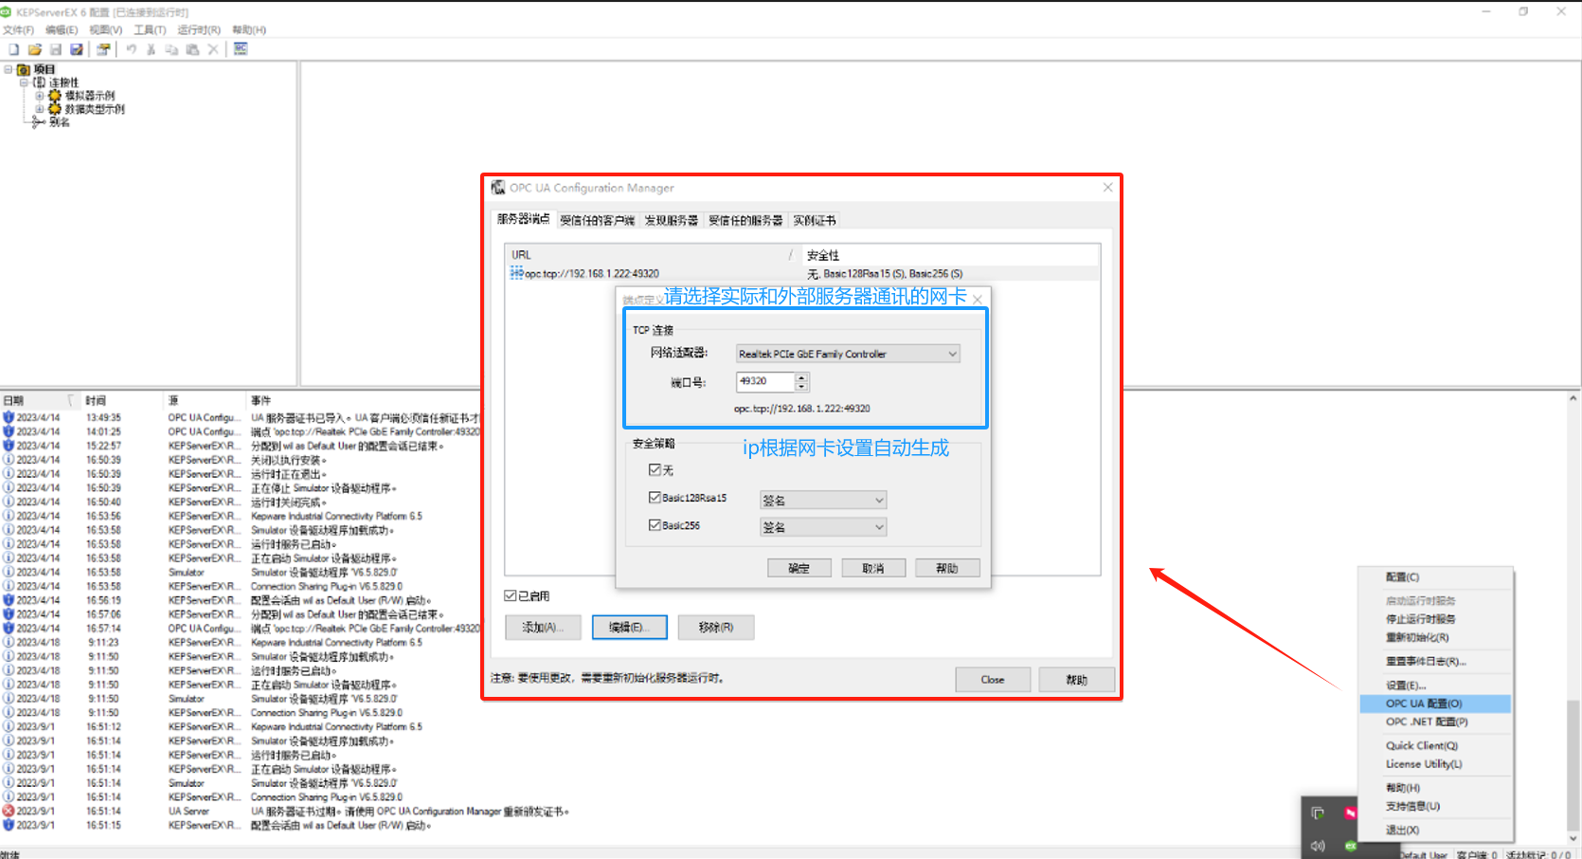The width and height of the screenshot is (1582, 859).
Task: Click the Undo toolbar icon
Action: 131,49
